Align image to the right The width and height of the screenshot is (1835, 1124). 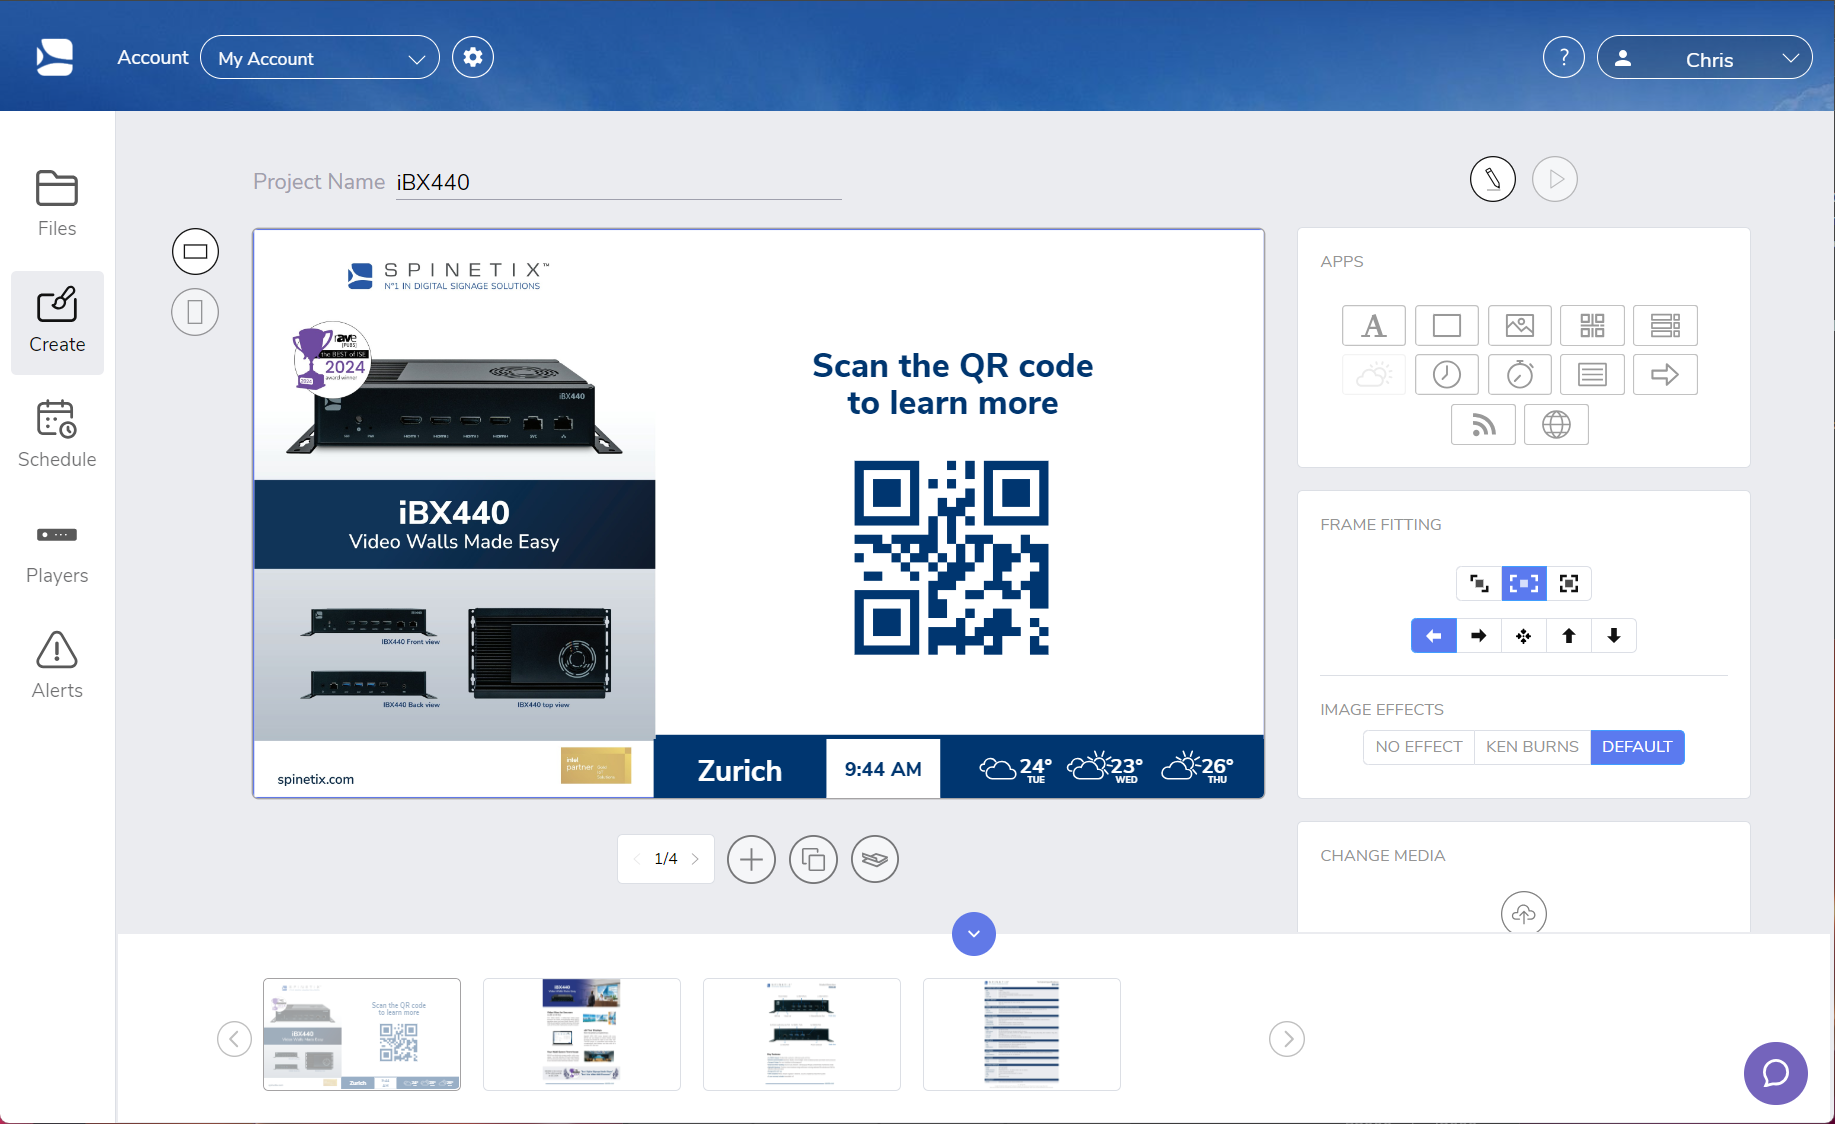click(x=1479, y=636)
